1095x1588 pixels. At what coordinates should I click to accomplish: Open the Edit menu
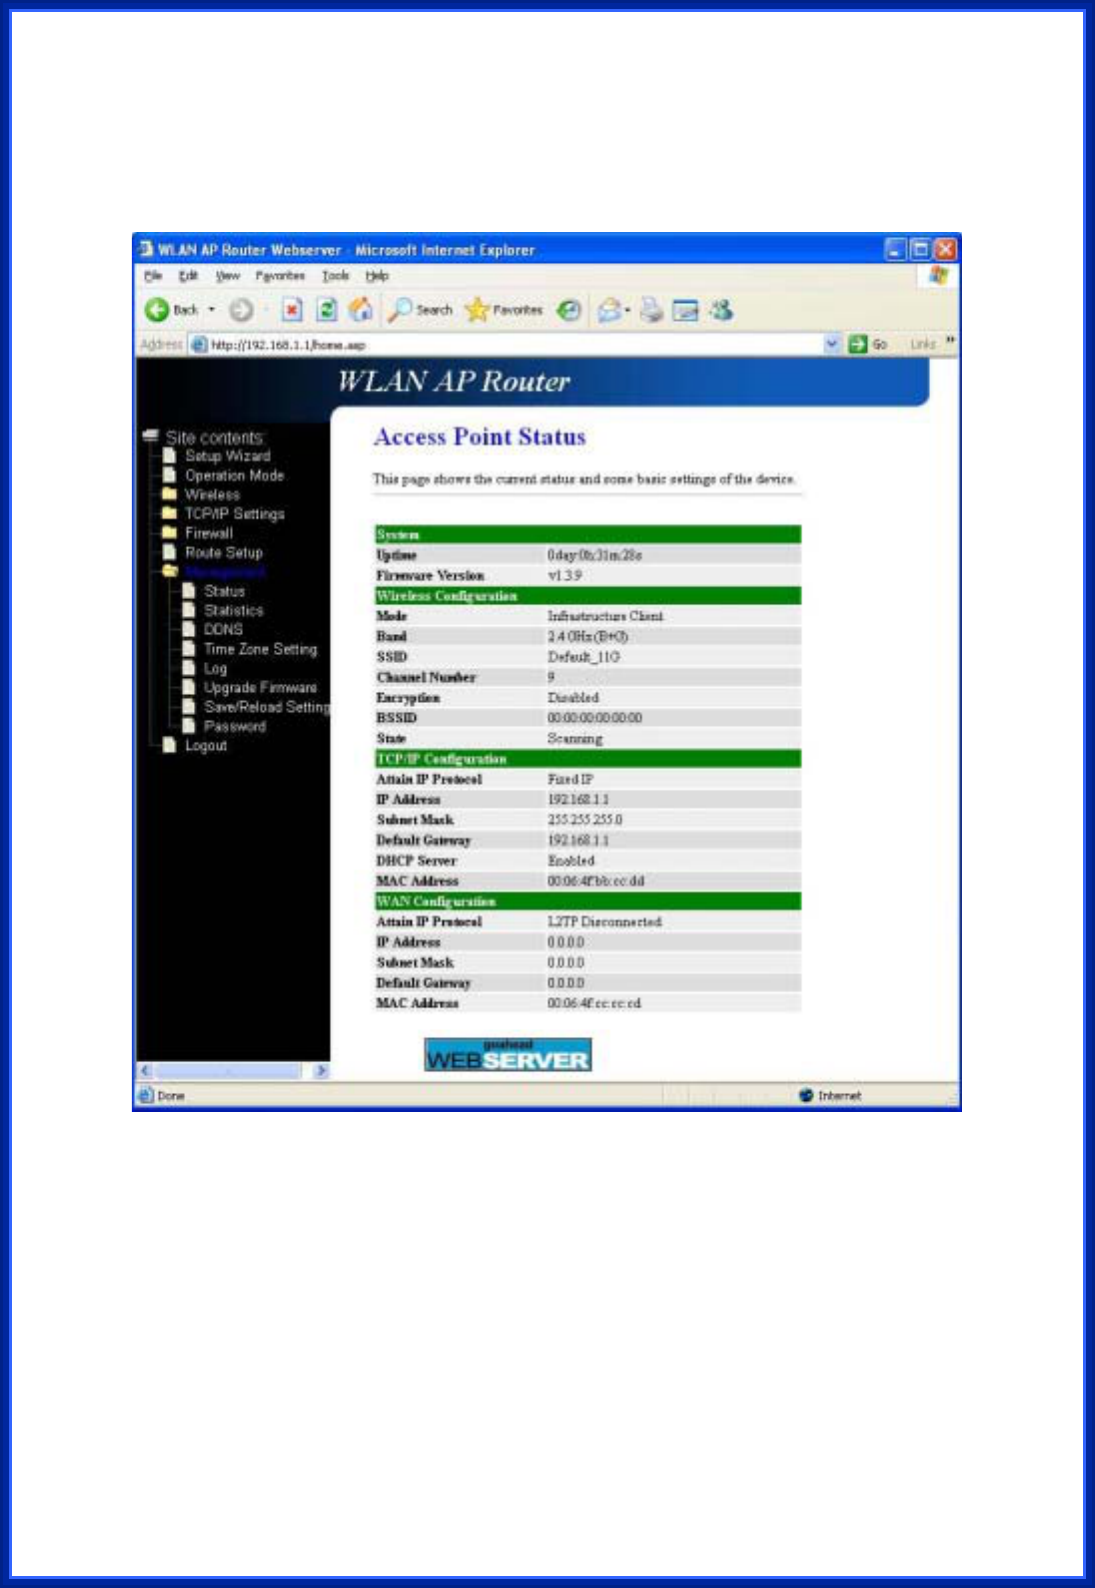click(188, 276)
